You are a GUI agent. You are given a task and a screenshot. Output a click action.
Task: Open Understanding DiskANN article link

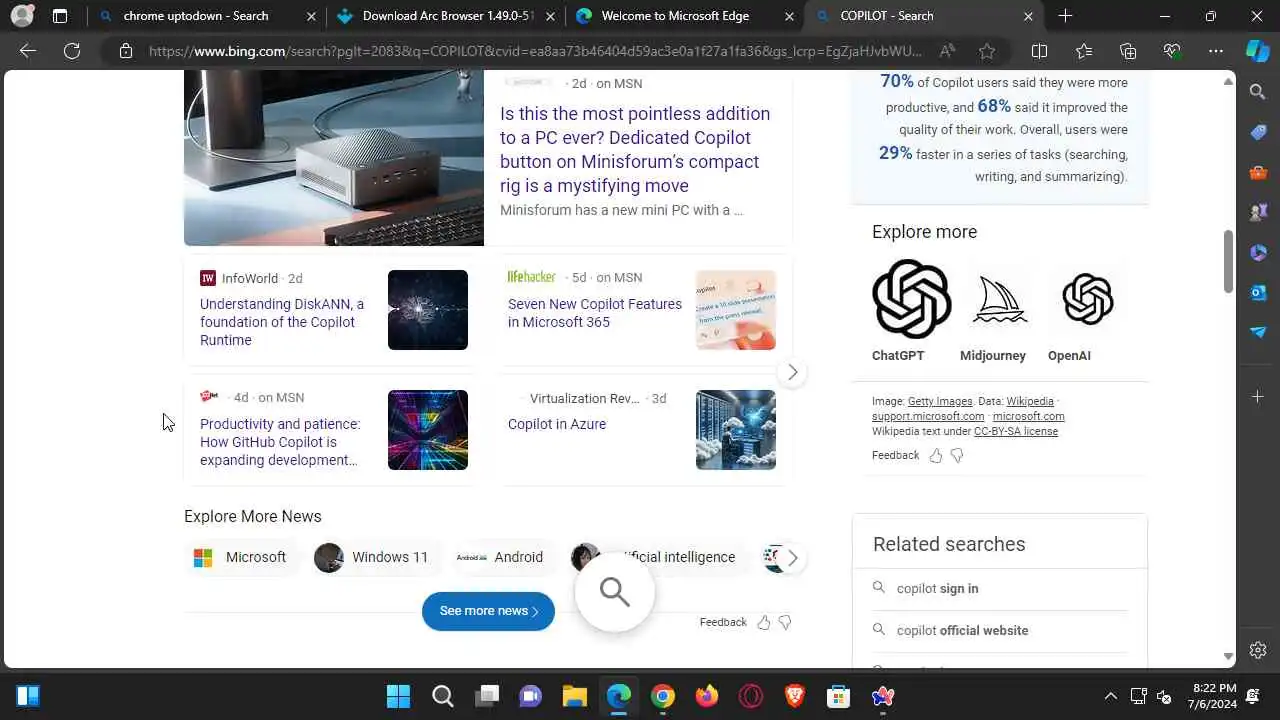[x=282, y=322]
